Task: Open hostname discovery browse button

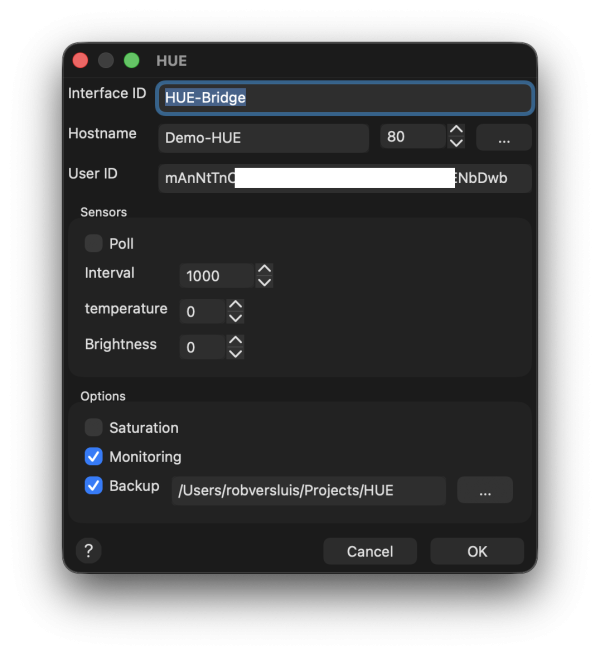Action: [503, 137]
